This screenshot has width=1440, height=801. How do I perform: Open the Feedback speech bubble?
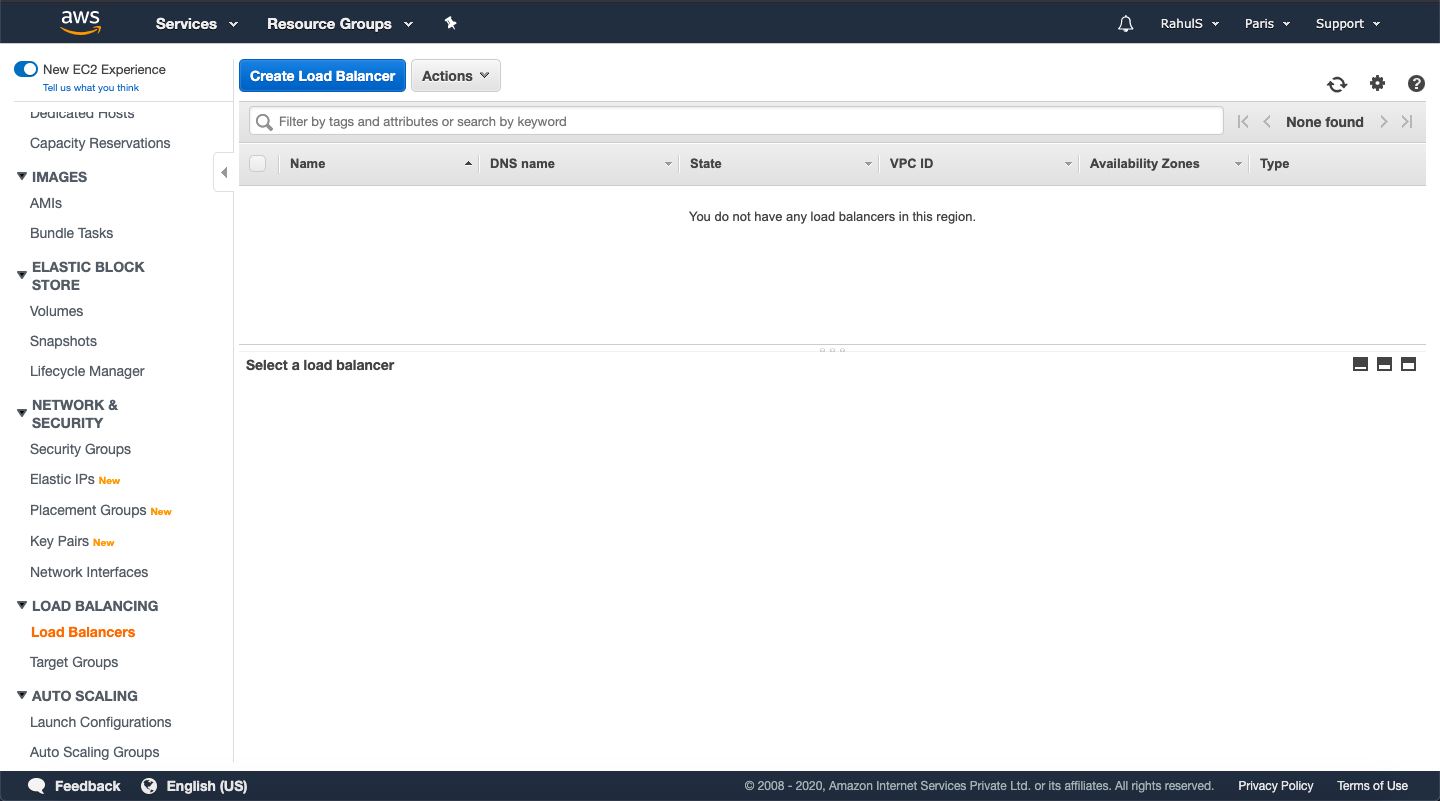coord(36,786)
